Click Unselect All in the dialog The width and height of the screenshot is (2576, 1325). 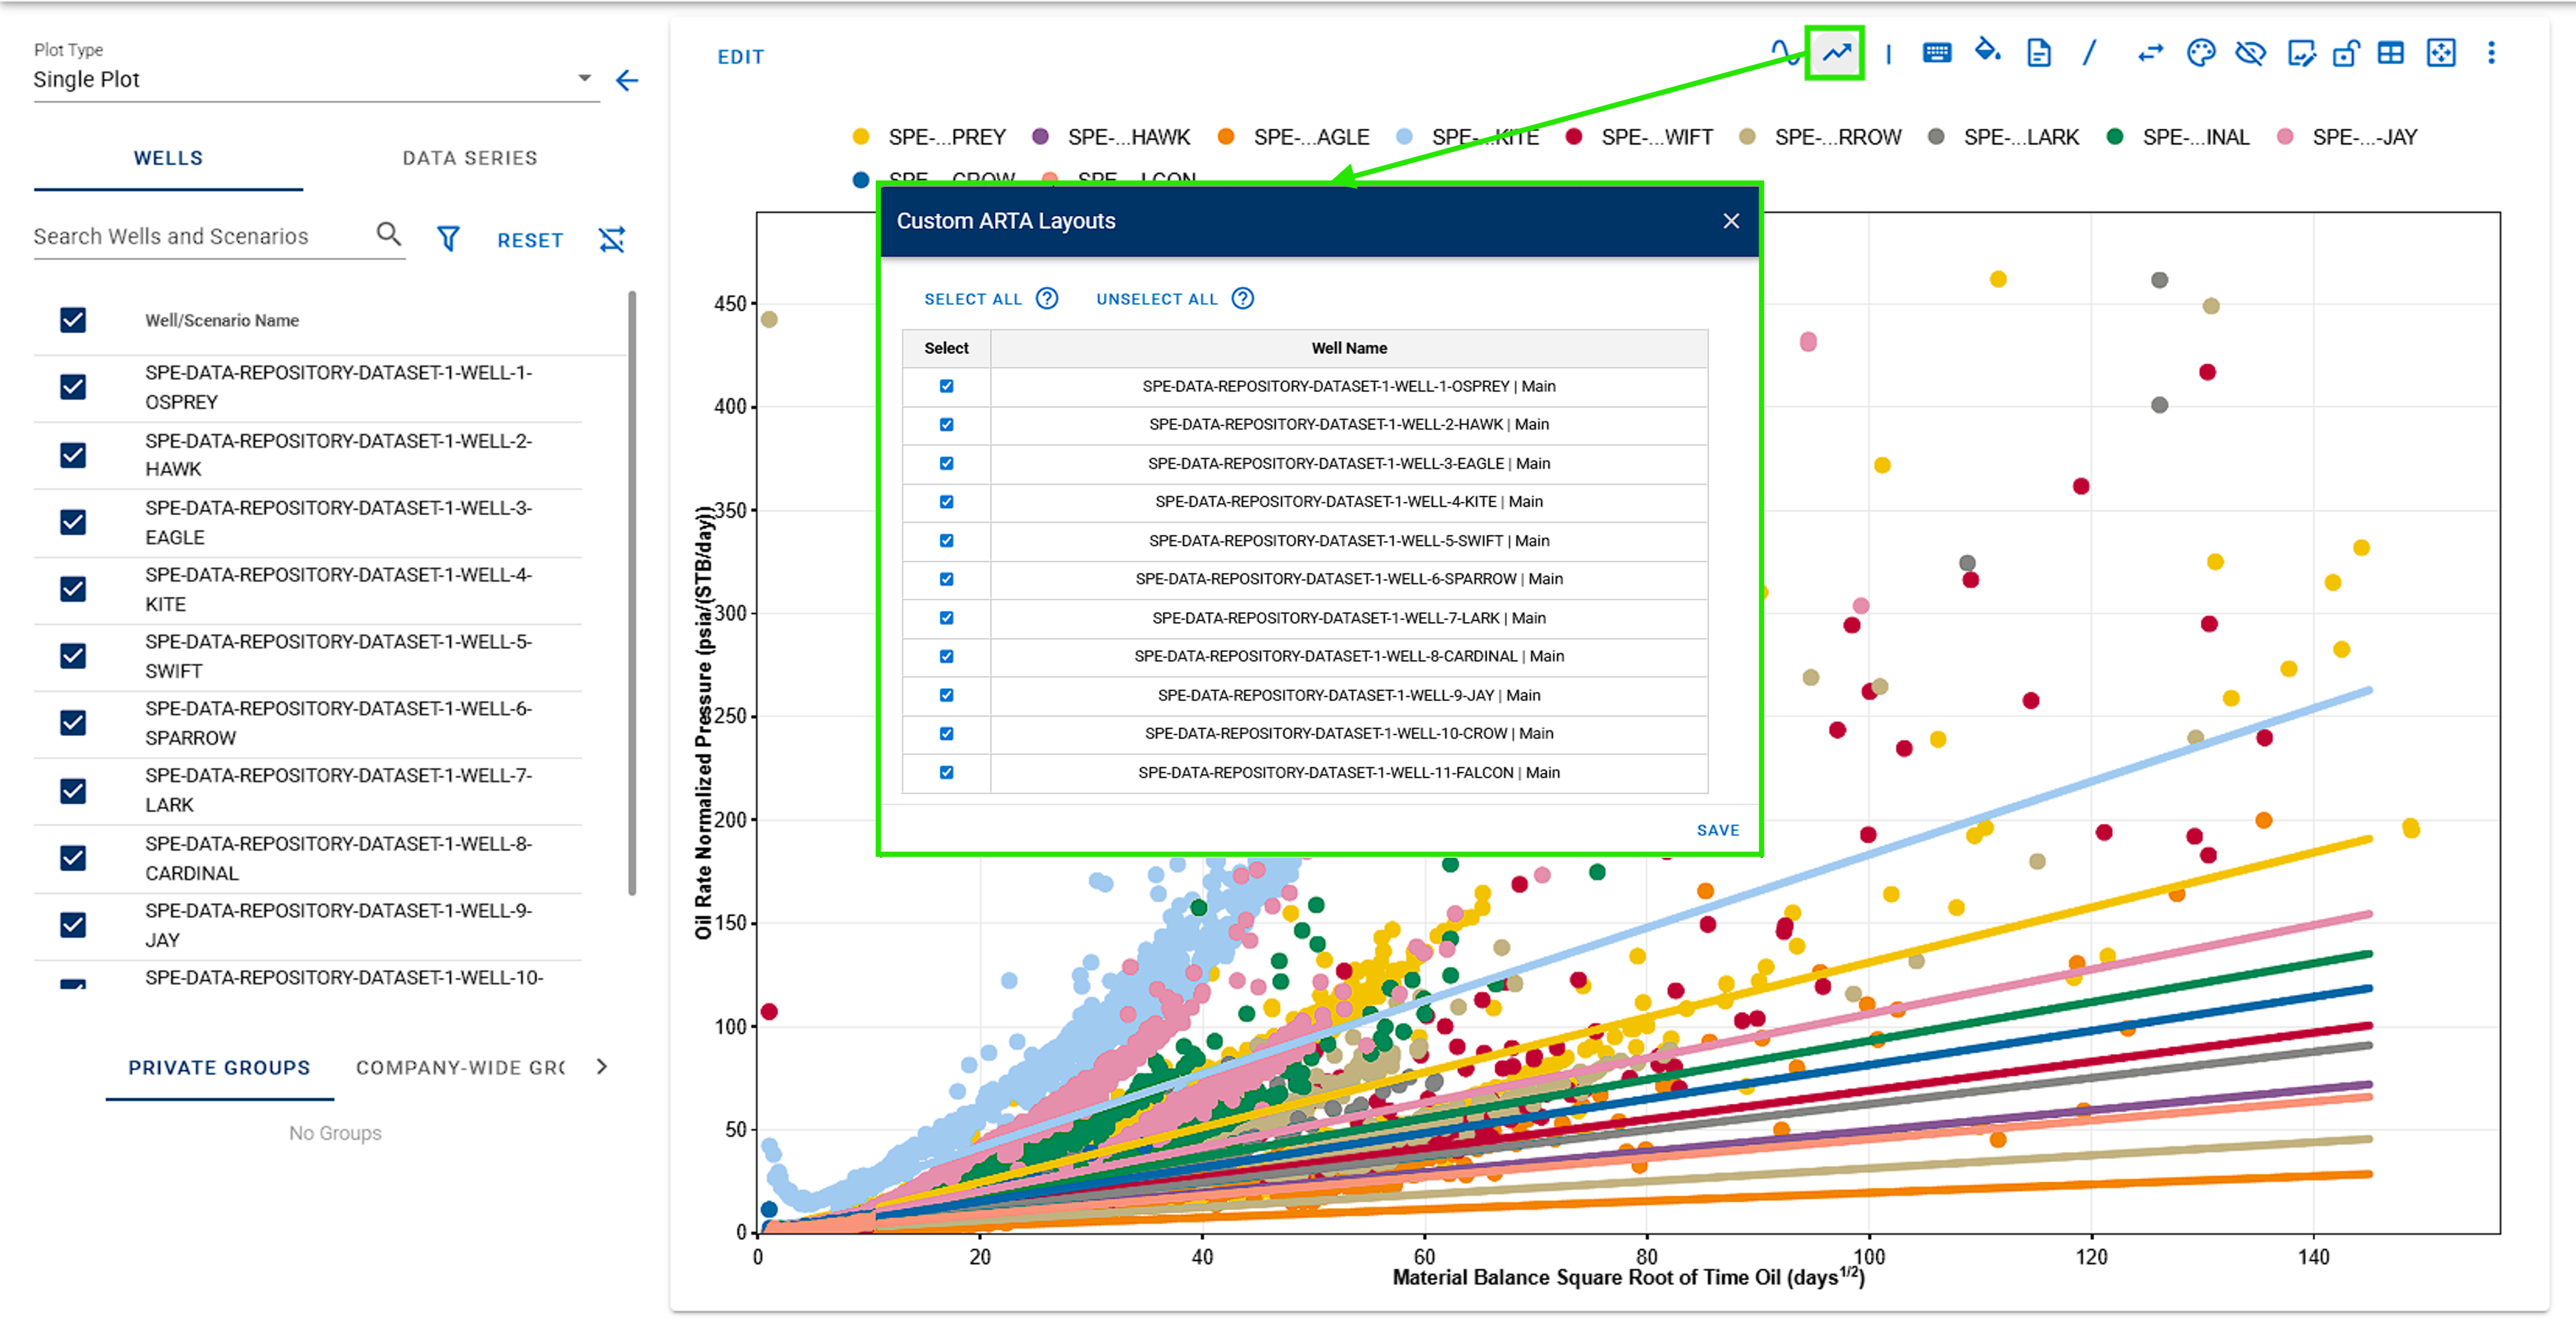coord(1157,299)
